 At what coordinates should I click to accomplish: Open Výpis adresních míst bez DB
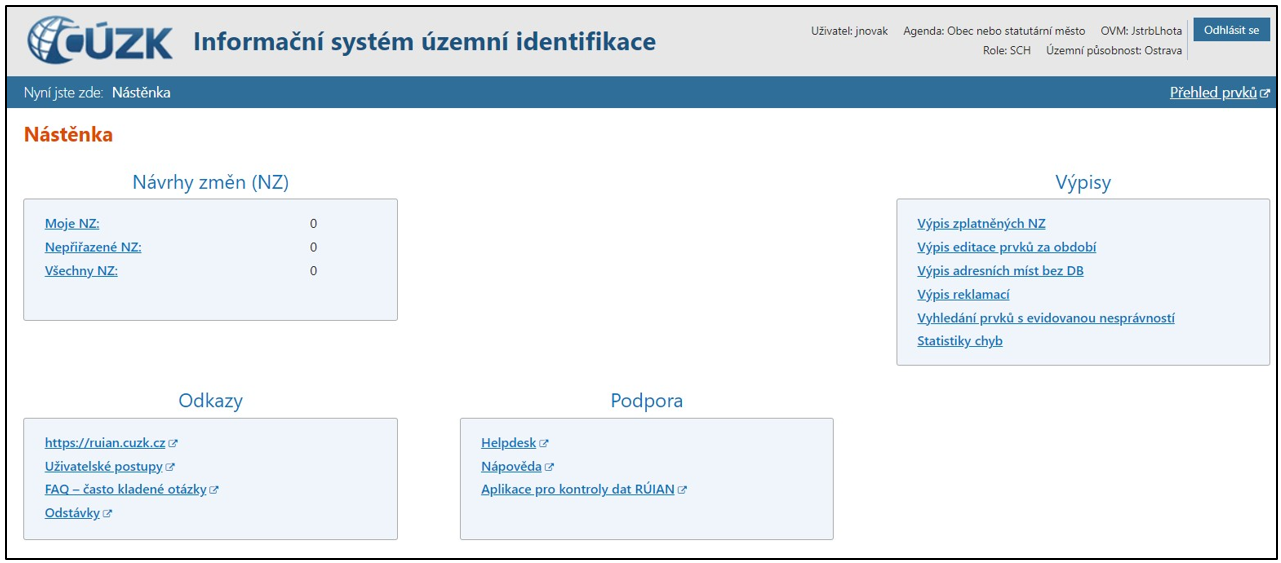(1000, 271)
